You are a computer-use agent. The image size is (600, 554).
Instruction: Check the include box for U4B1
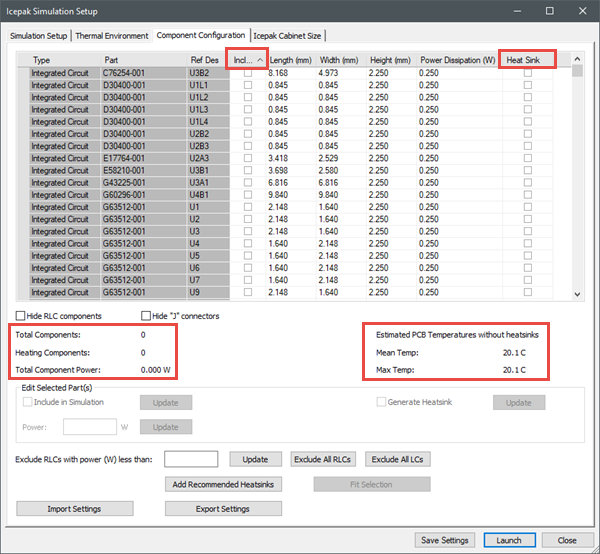coord(248,195)
